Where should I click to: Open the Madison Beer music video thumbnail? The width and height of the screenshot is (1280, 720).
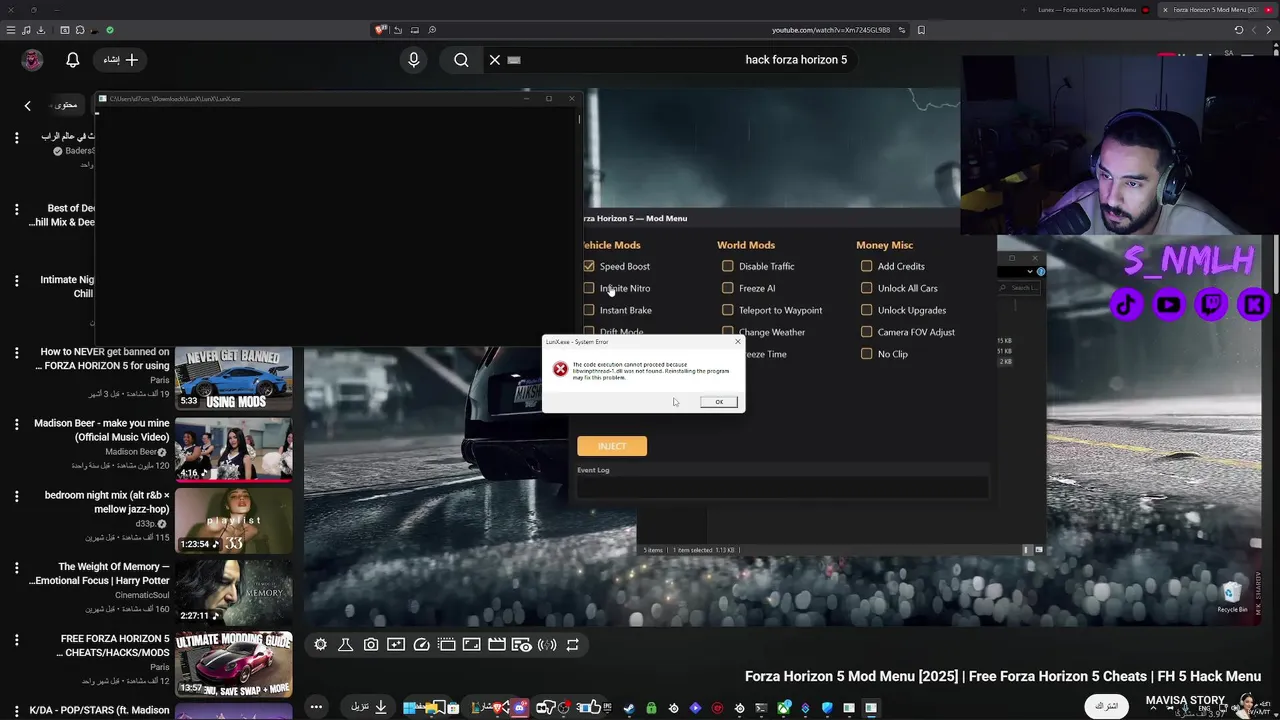coord(234,449)
